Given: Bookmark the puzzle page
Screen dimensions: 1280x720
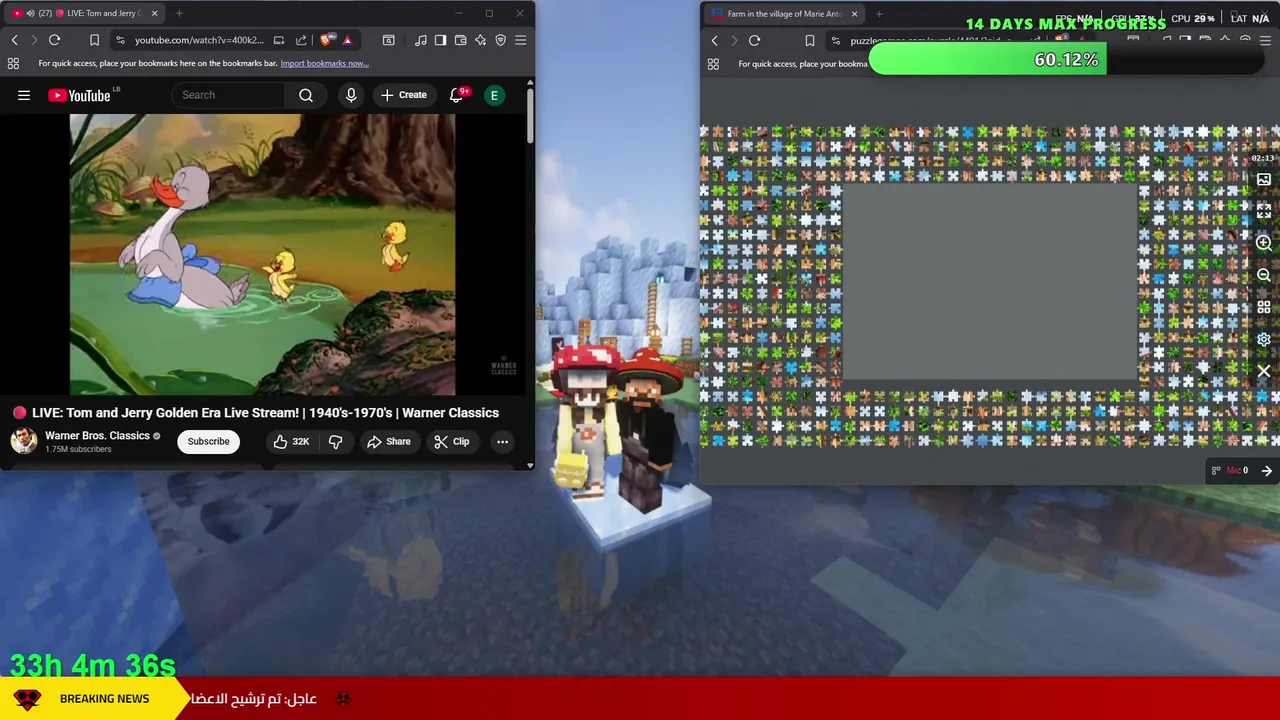Looking at the screenshot, I should [810, 41].
